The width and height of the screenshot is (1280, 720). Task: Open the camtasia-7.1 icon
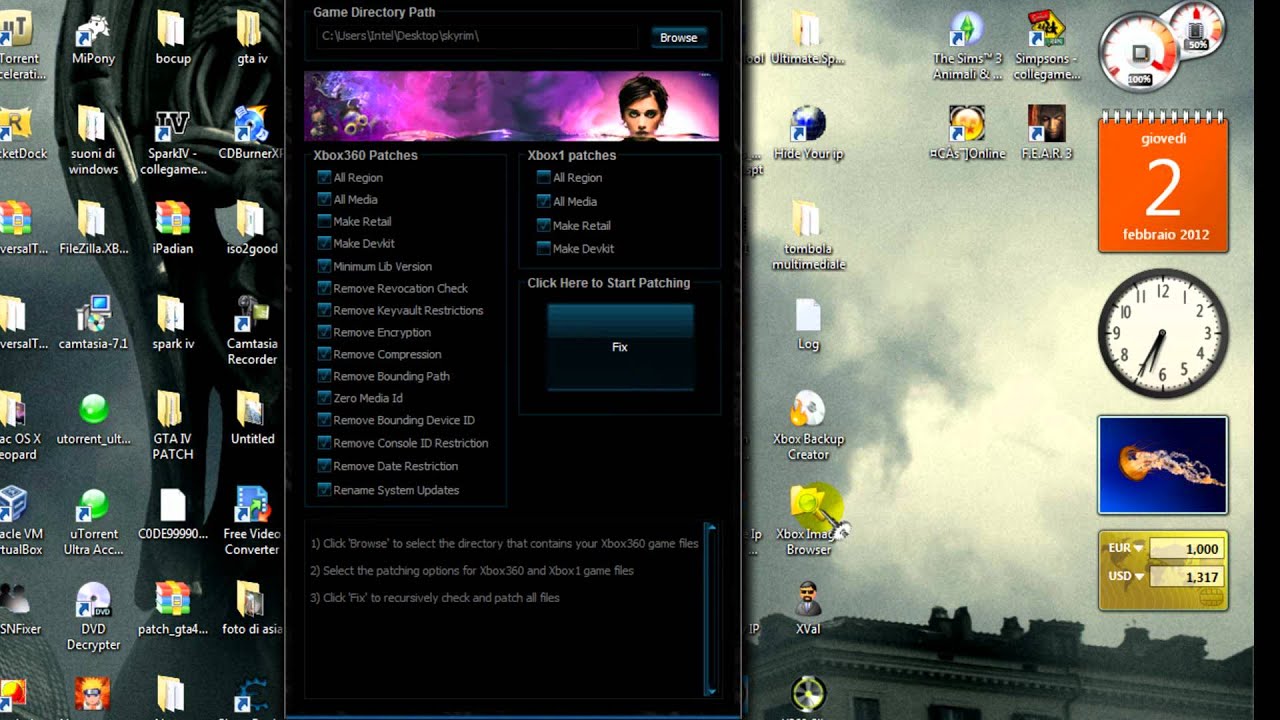93,322
